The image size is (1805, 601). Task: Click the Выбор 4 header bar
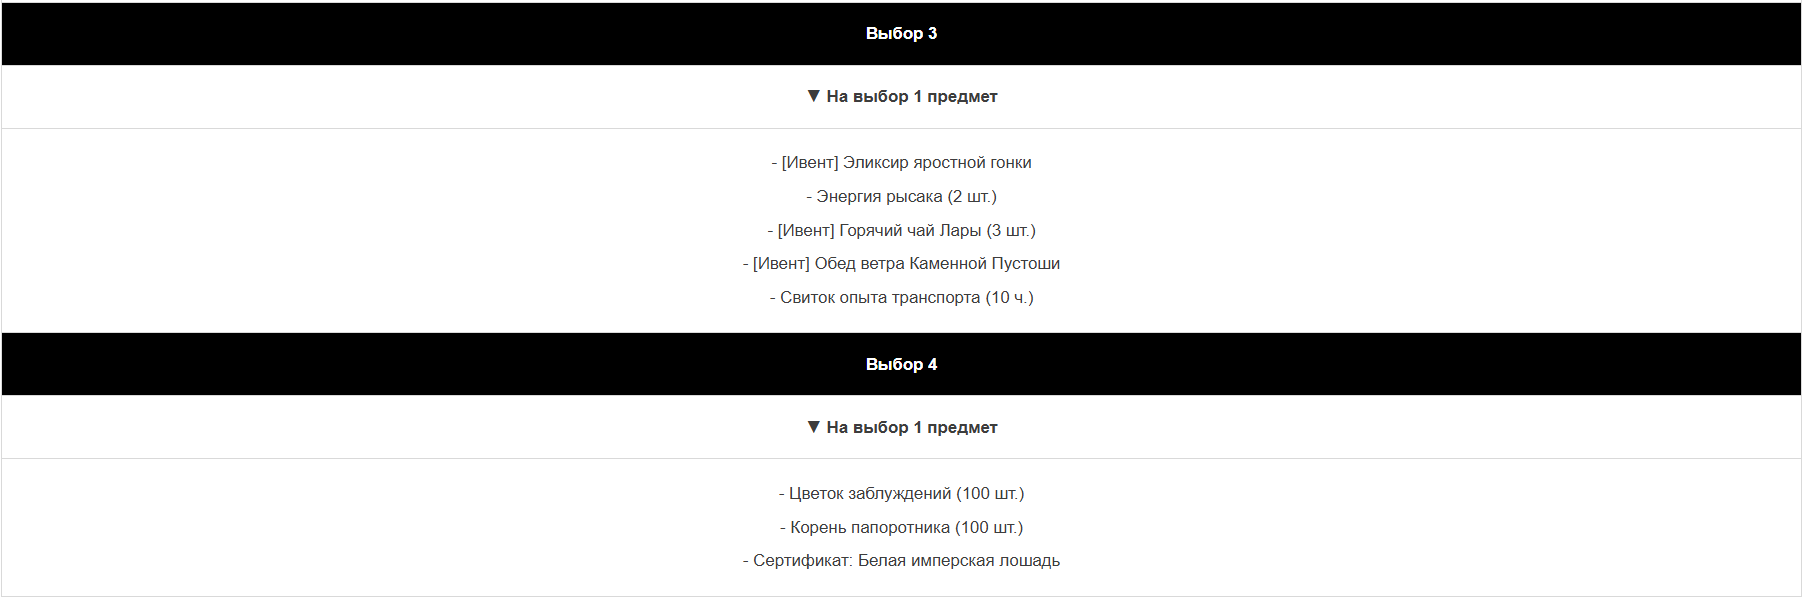[x=901, y=364]
